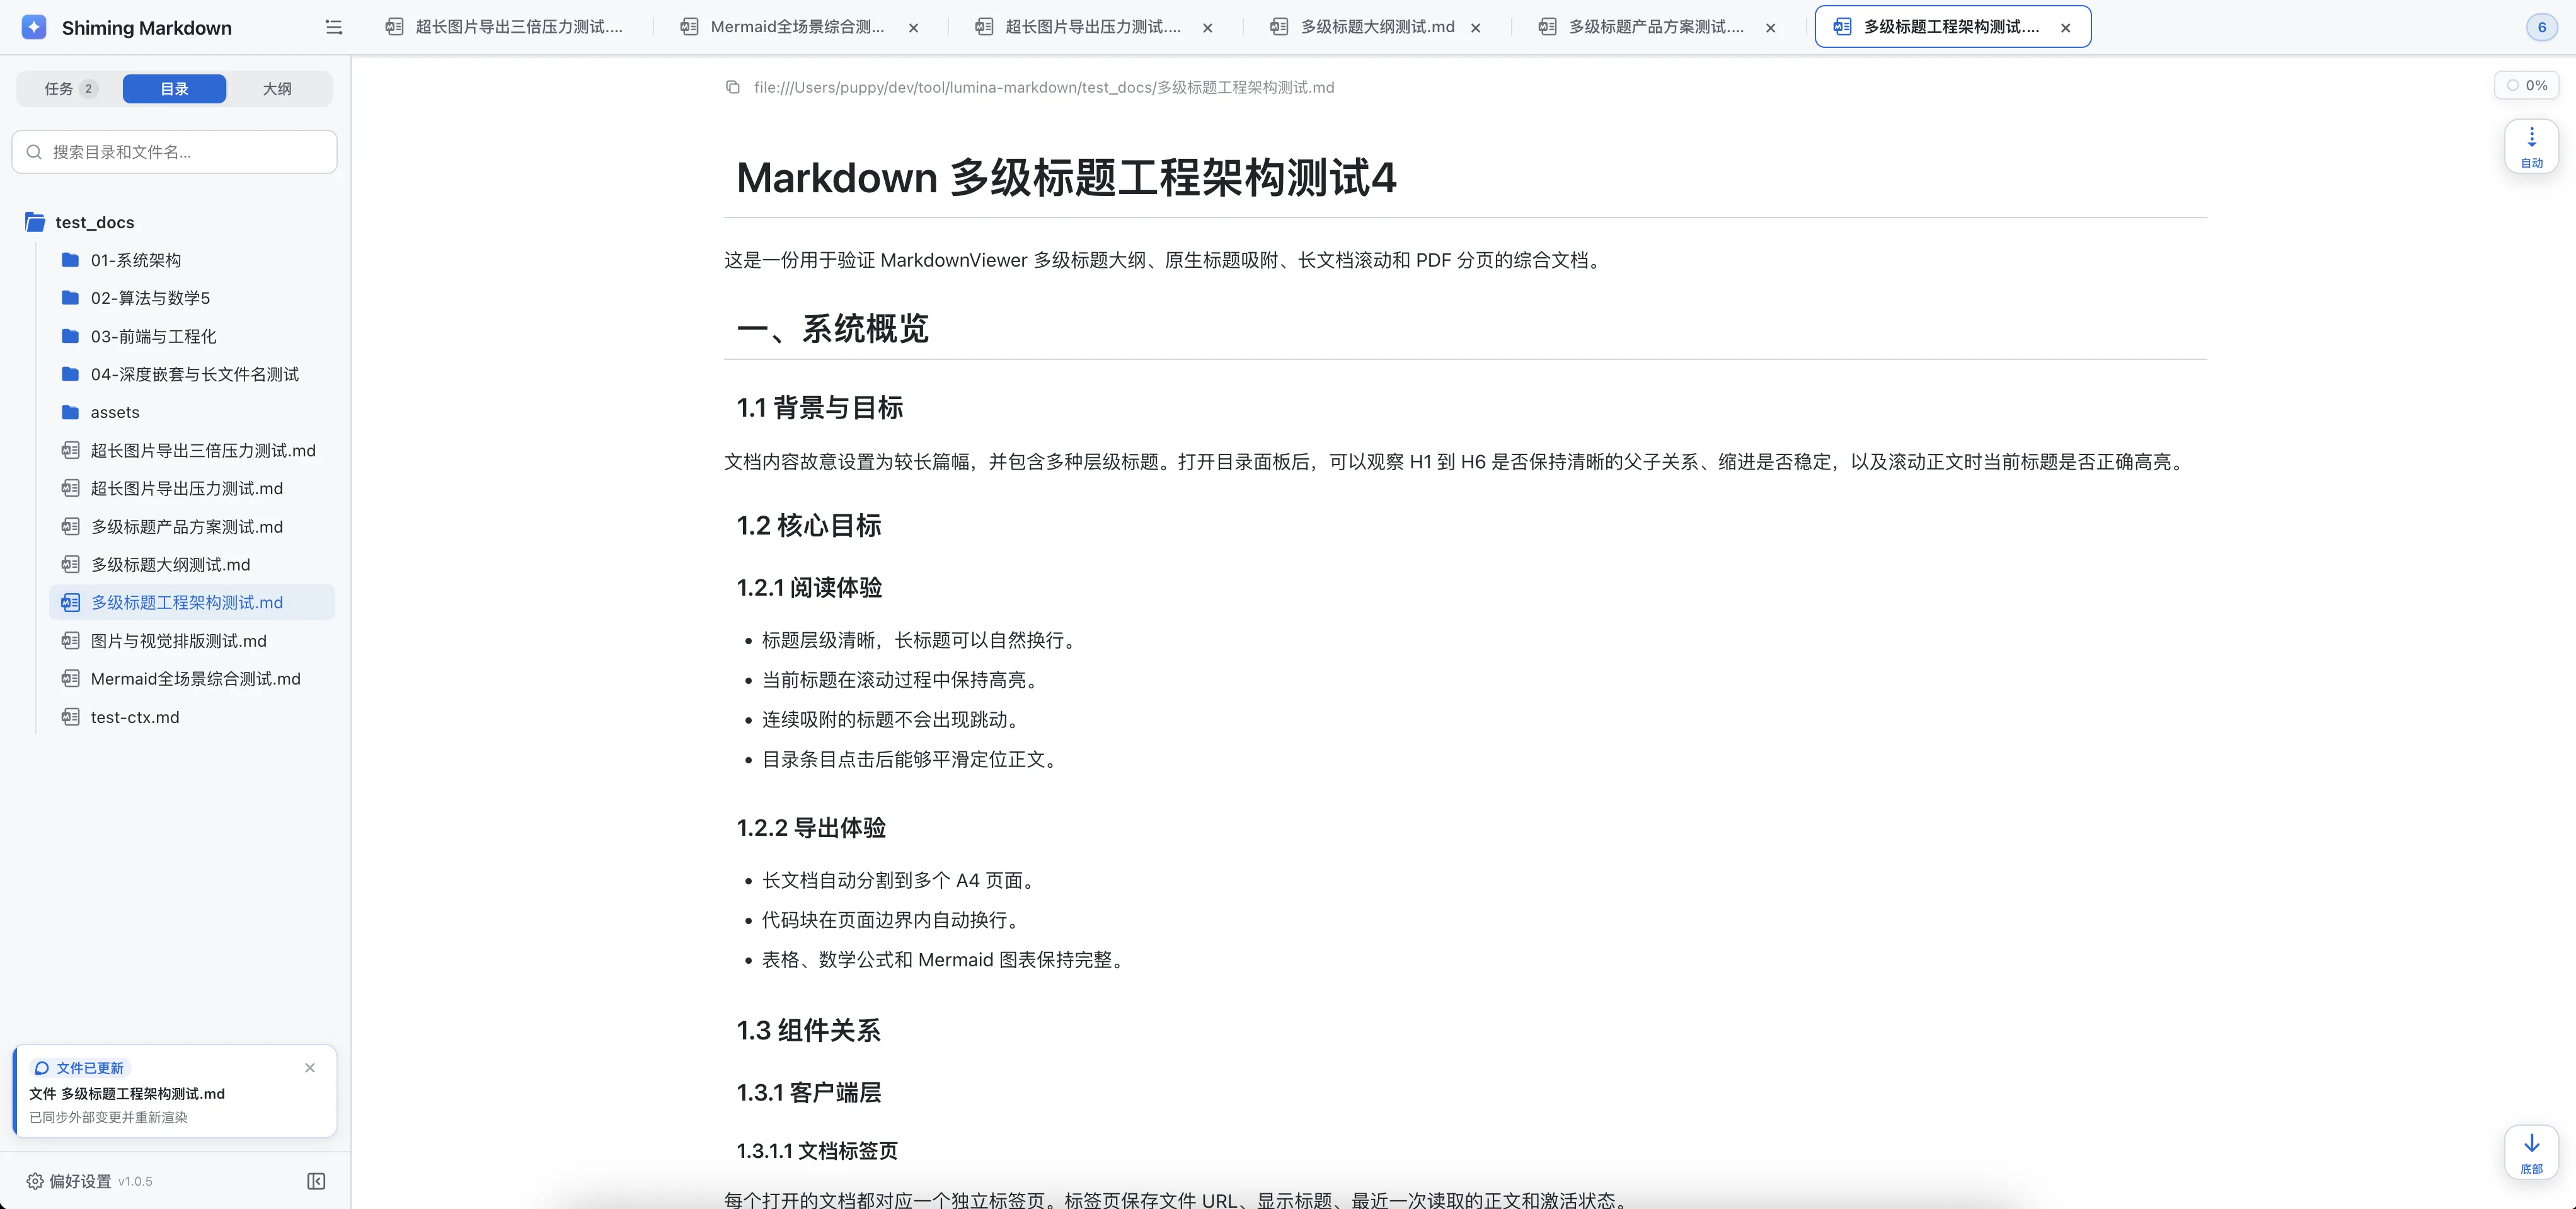Image resolution: width=2576 pixels, height=1209 pixels.
Task: Close the 超长图片导出压力测试 tab
Action: click(x=1207, y=28)
